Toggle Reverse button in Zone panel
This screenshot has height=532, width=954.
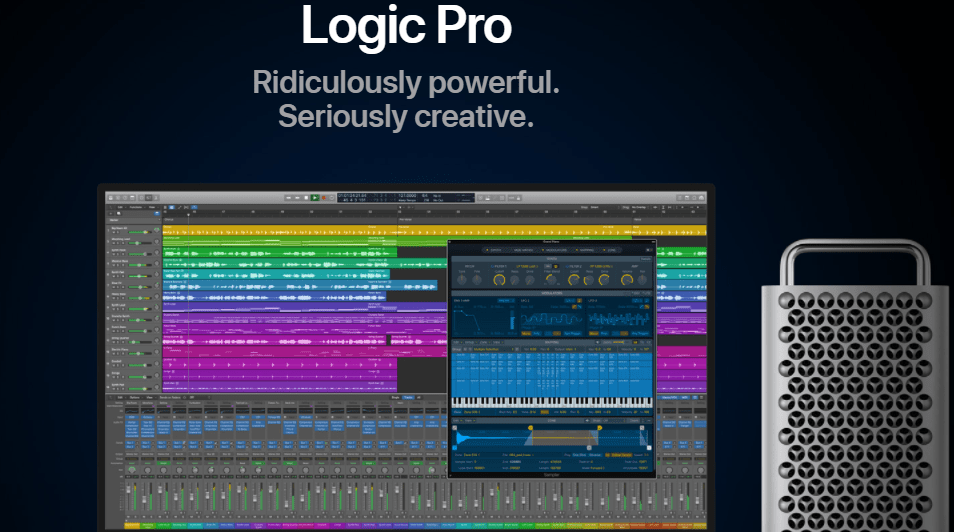(594, 455)
